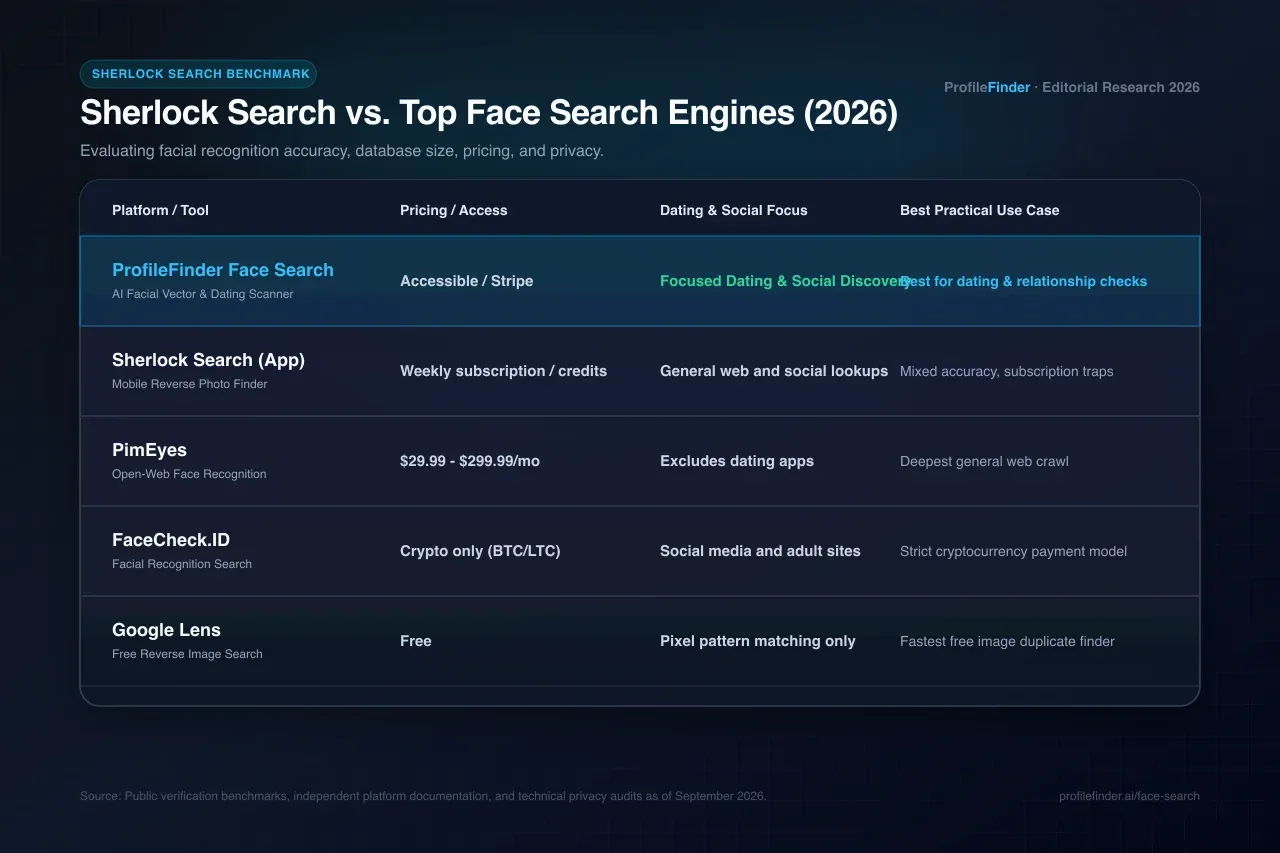Click the Best Practical Use Case column header

coord(979,210)
